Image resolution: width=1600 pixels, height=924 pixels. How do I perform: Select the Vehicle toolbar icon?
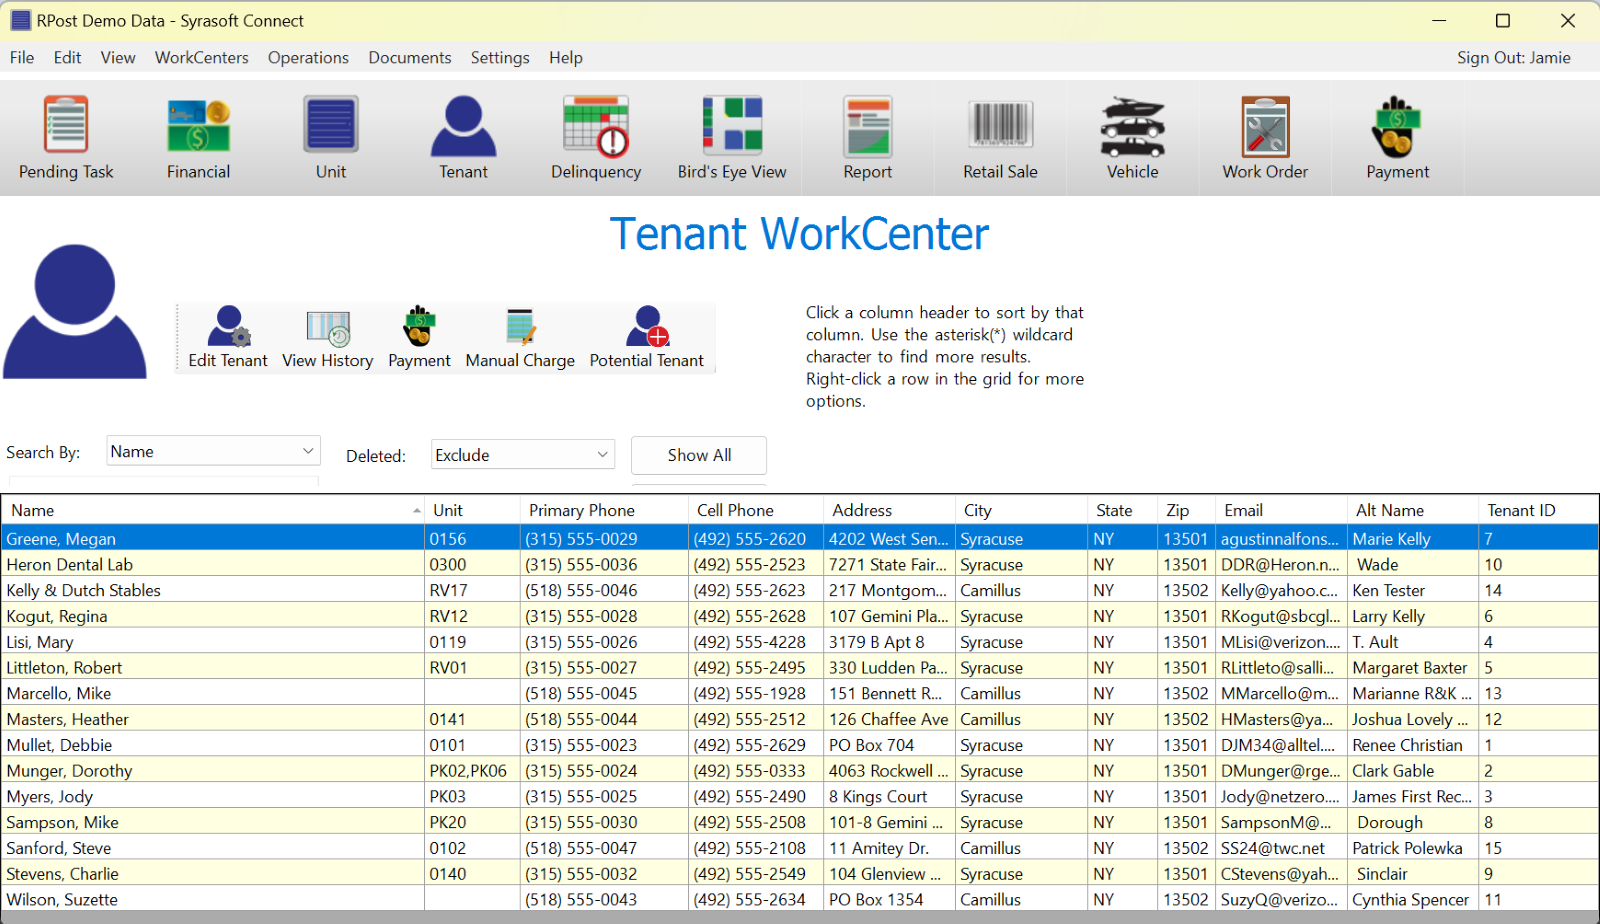[x=1132, y=139]
